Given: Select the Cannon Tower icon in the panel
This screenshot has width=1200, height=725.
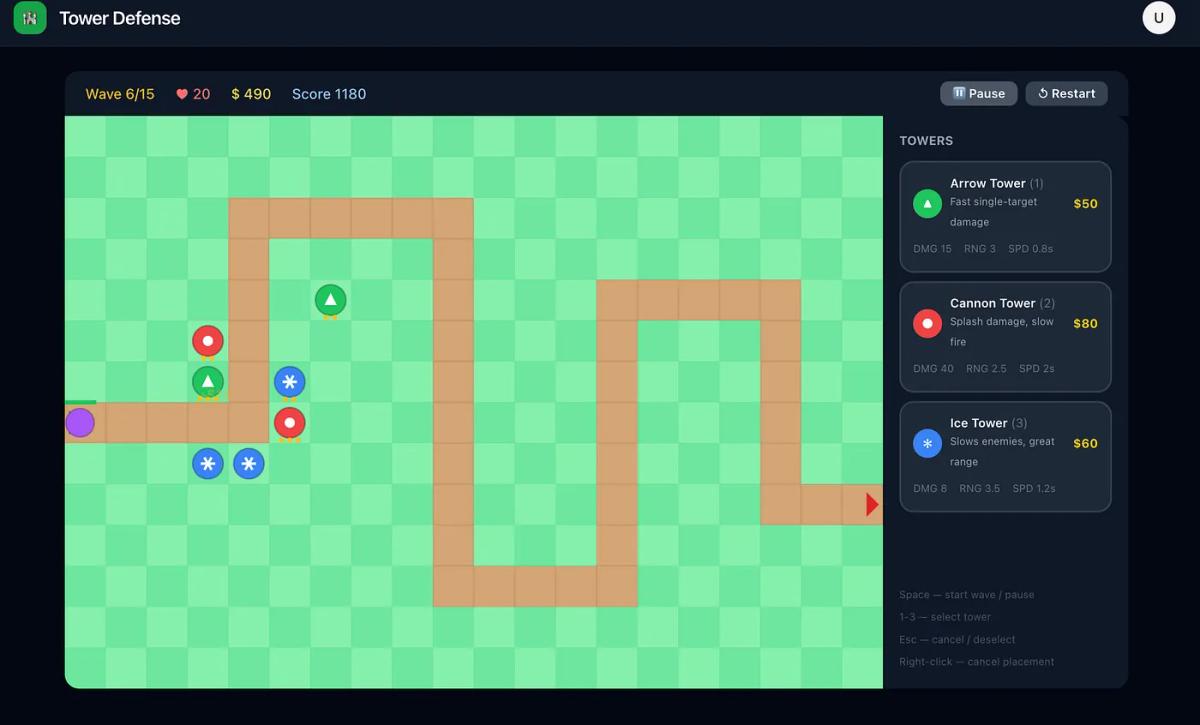Looking at the screenshot, I should point(927,323).
